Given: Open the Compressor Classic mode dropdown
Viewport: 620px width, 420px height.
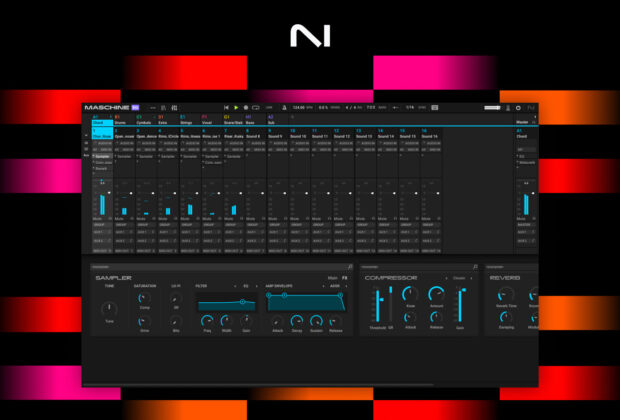Looking at the screenshot, I should tap(459, 278).
